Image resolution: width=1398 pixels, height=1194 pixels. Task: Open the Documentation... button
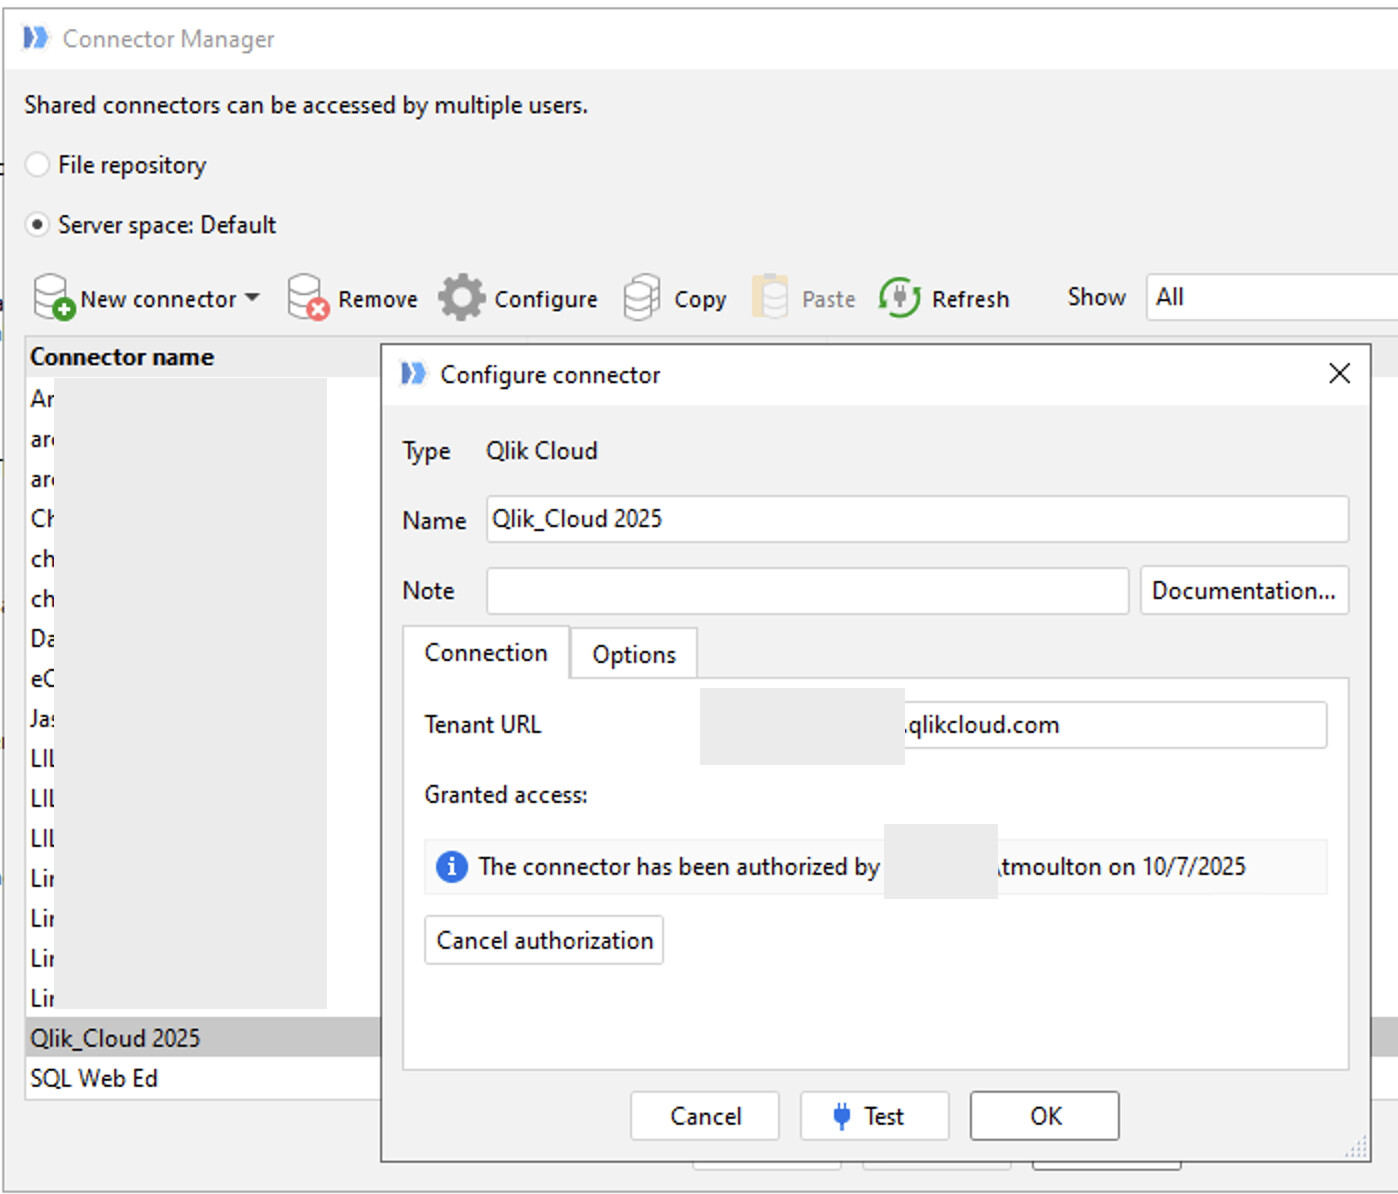coord(1243,591)
